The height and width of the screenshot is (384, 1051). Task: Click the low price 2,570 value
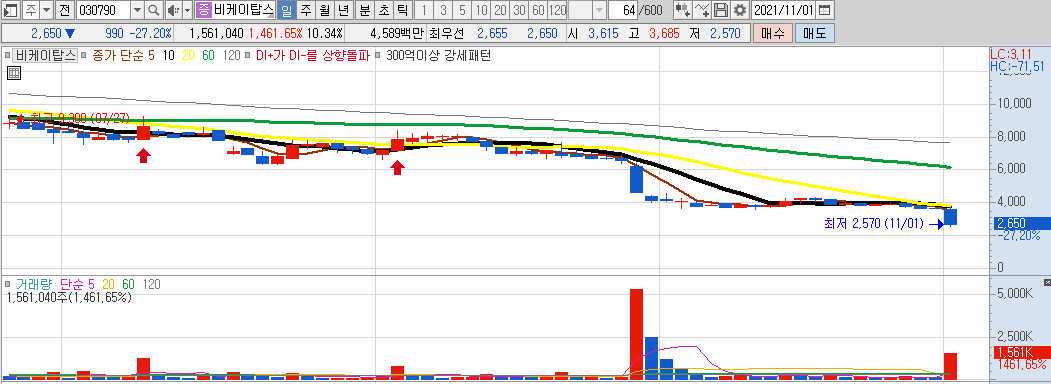click(x=725, y=34)
